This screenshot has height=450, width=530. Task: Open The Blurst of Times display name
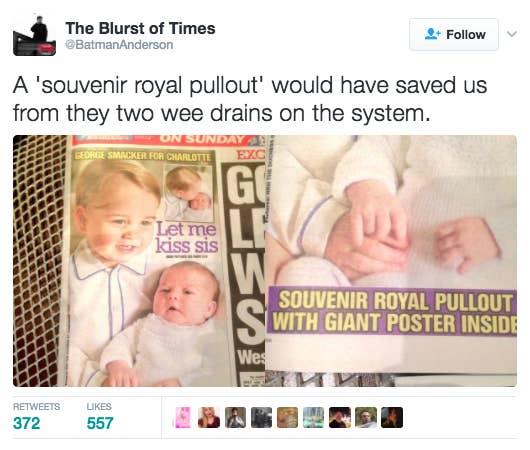[x=140, y=28]
